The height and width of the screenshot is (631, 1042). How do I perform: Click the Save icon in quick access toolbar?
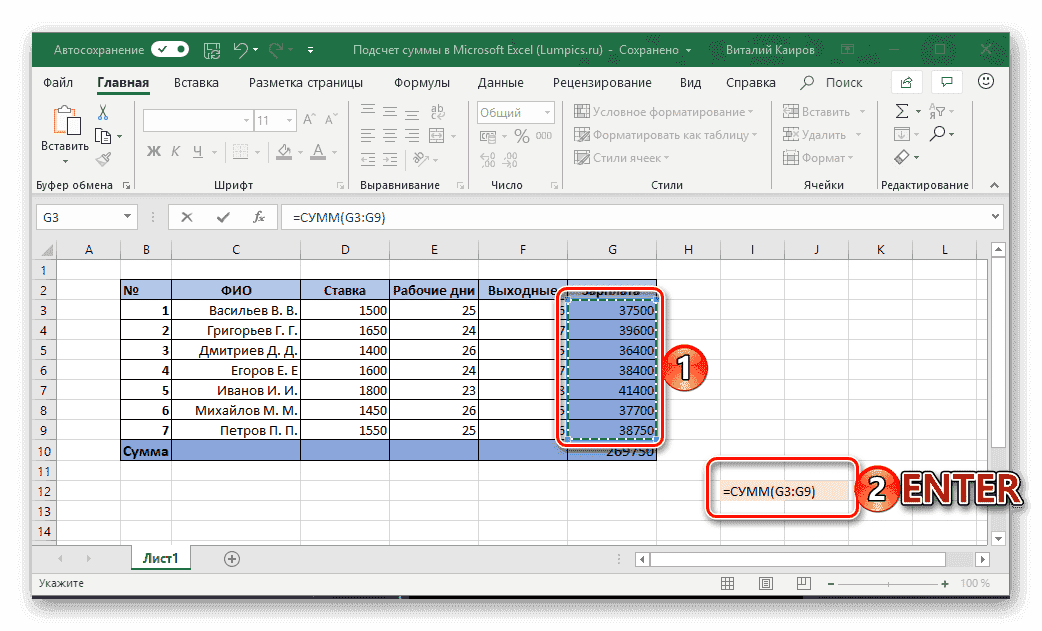point(211,48)
